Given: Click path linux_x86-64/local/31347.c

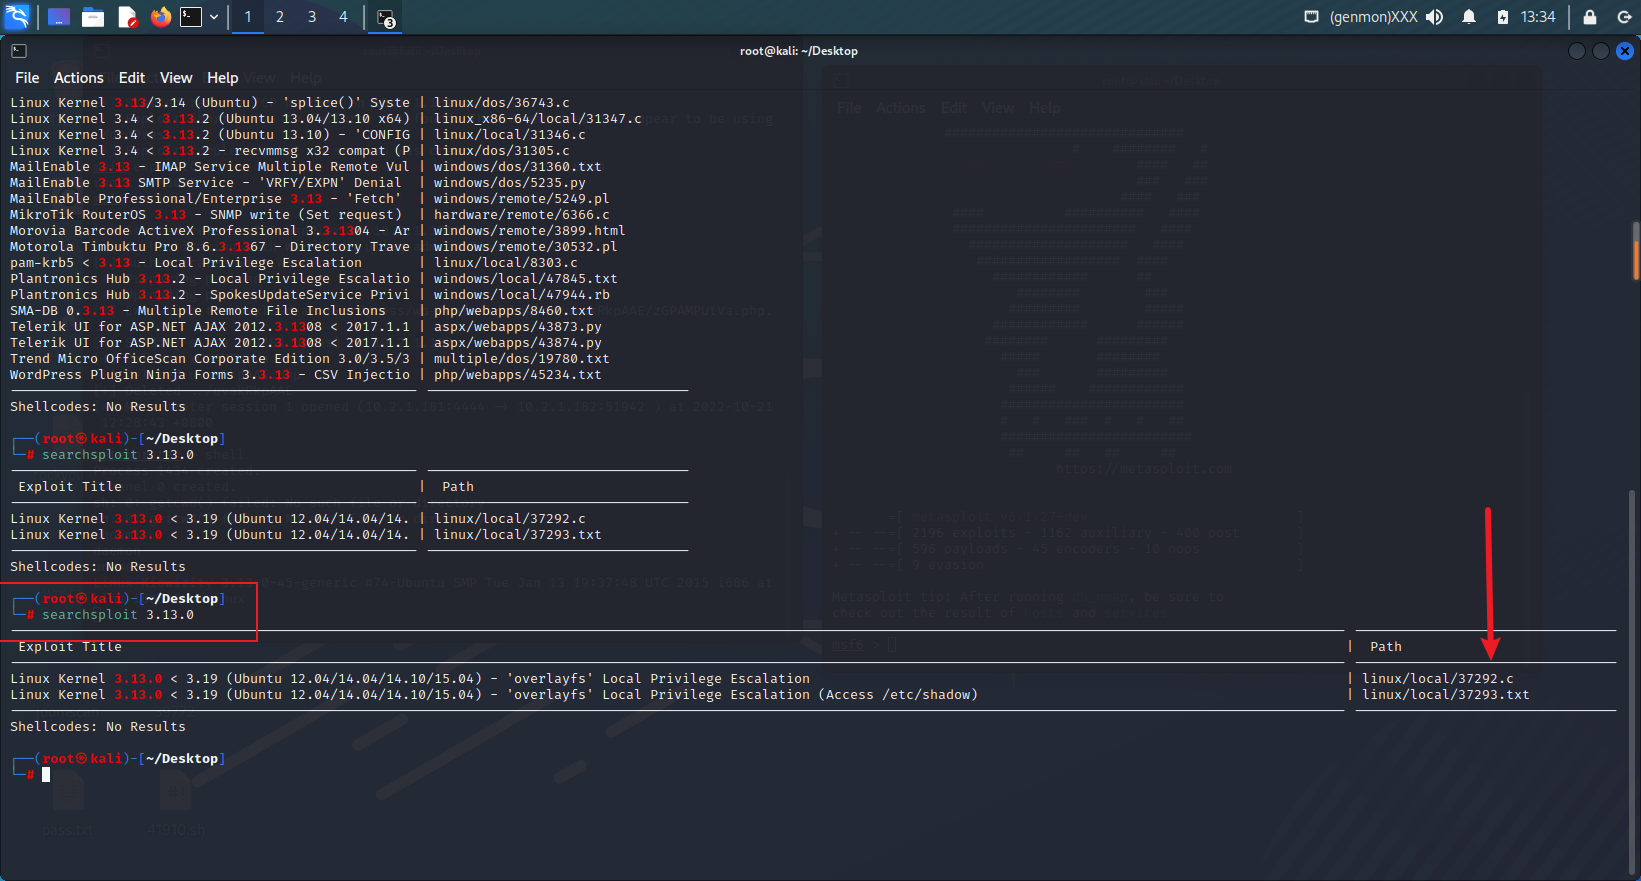Looking at the screenshot, I should 538,119.
